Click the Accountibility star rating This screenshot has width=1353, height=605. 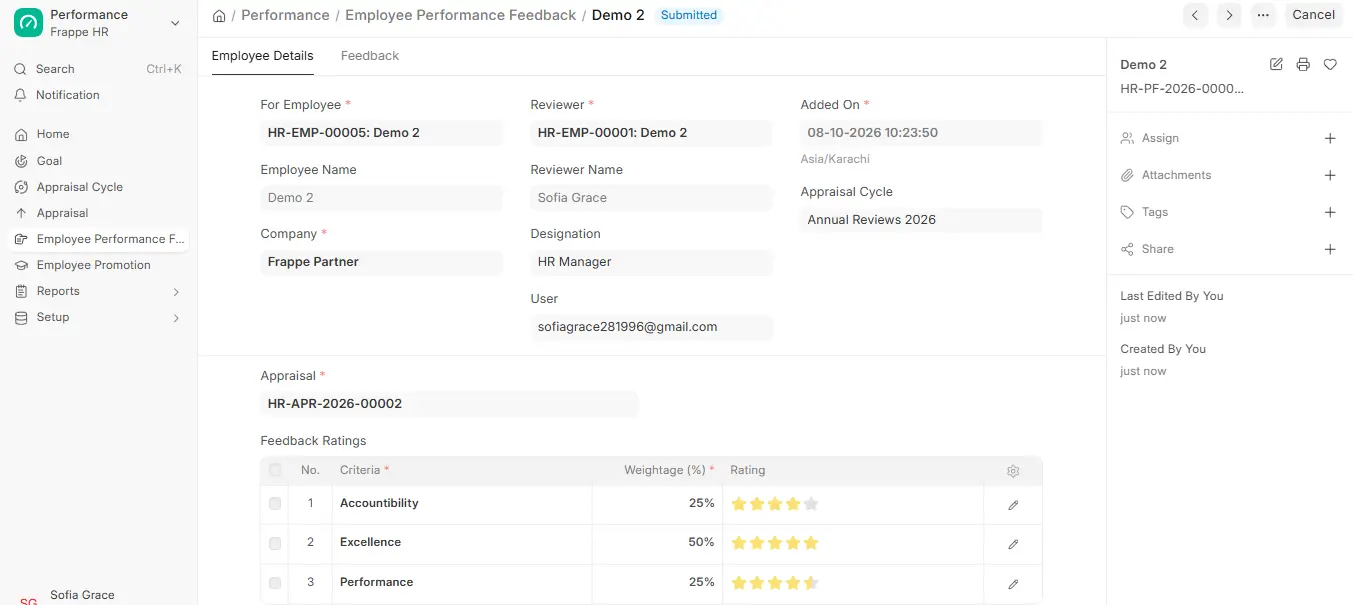click(775, 504)
